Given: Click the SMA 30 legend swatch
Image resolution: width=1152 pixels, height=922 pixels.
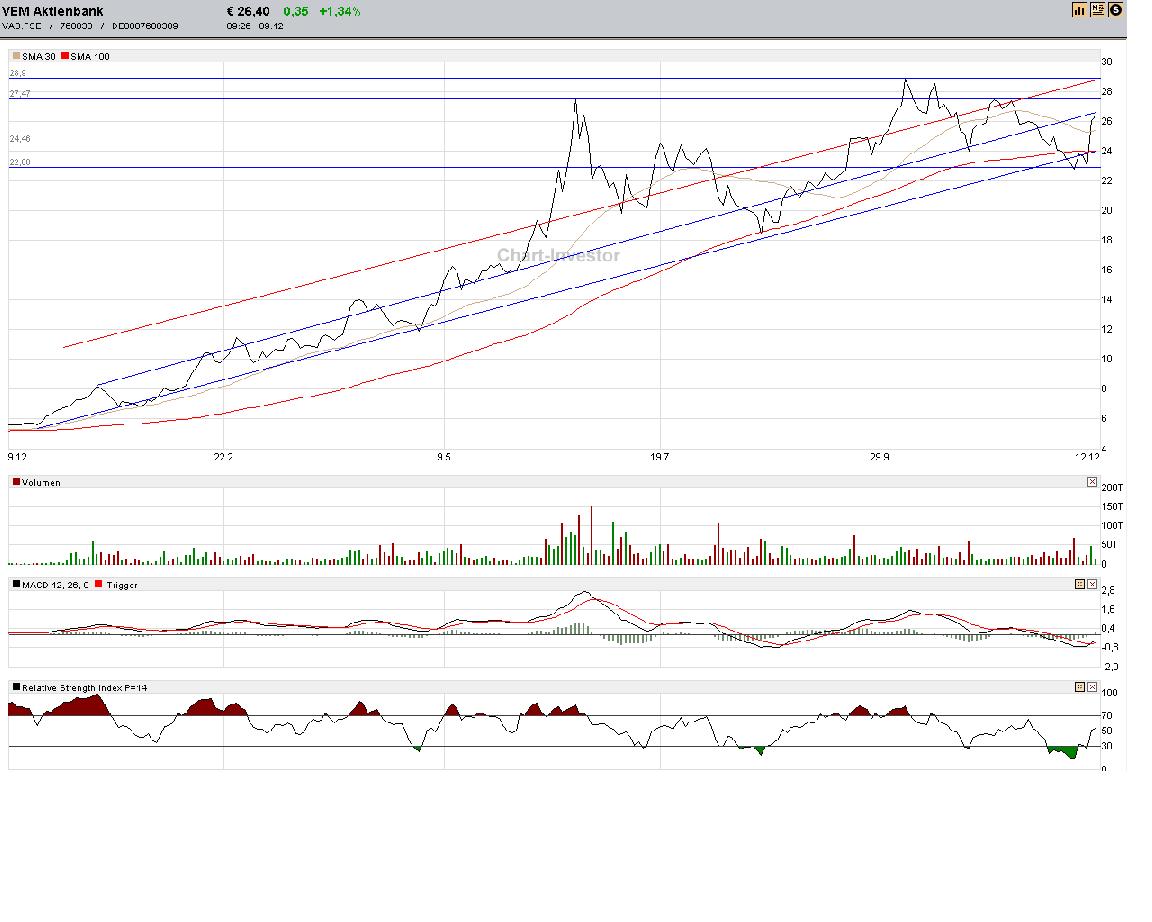Looking at the screenshot, I should pyautogui.click(x=16, y=56).
